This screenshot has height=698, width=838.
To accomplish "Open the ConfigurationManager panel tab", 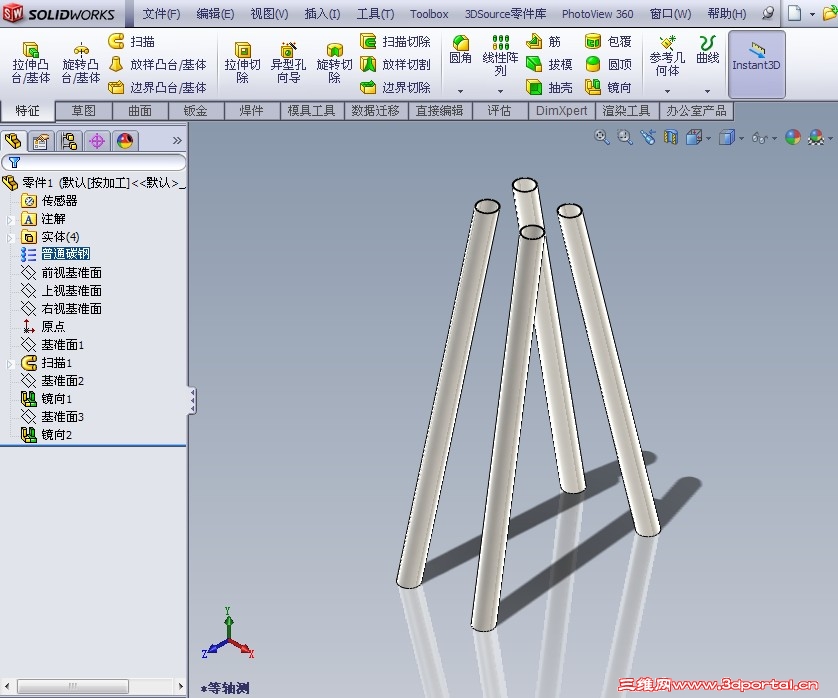I will tap(69, 141).
